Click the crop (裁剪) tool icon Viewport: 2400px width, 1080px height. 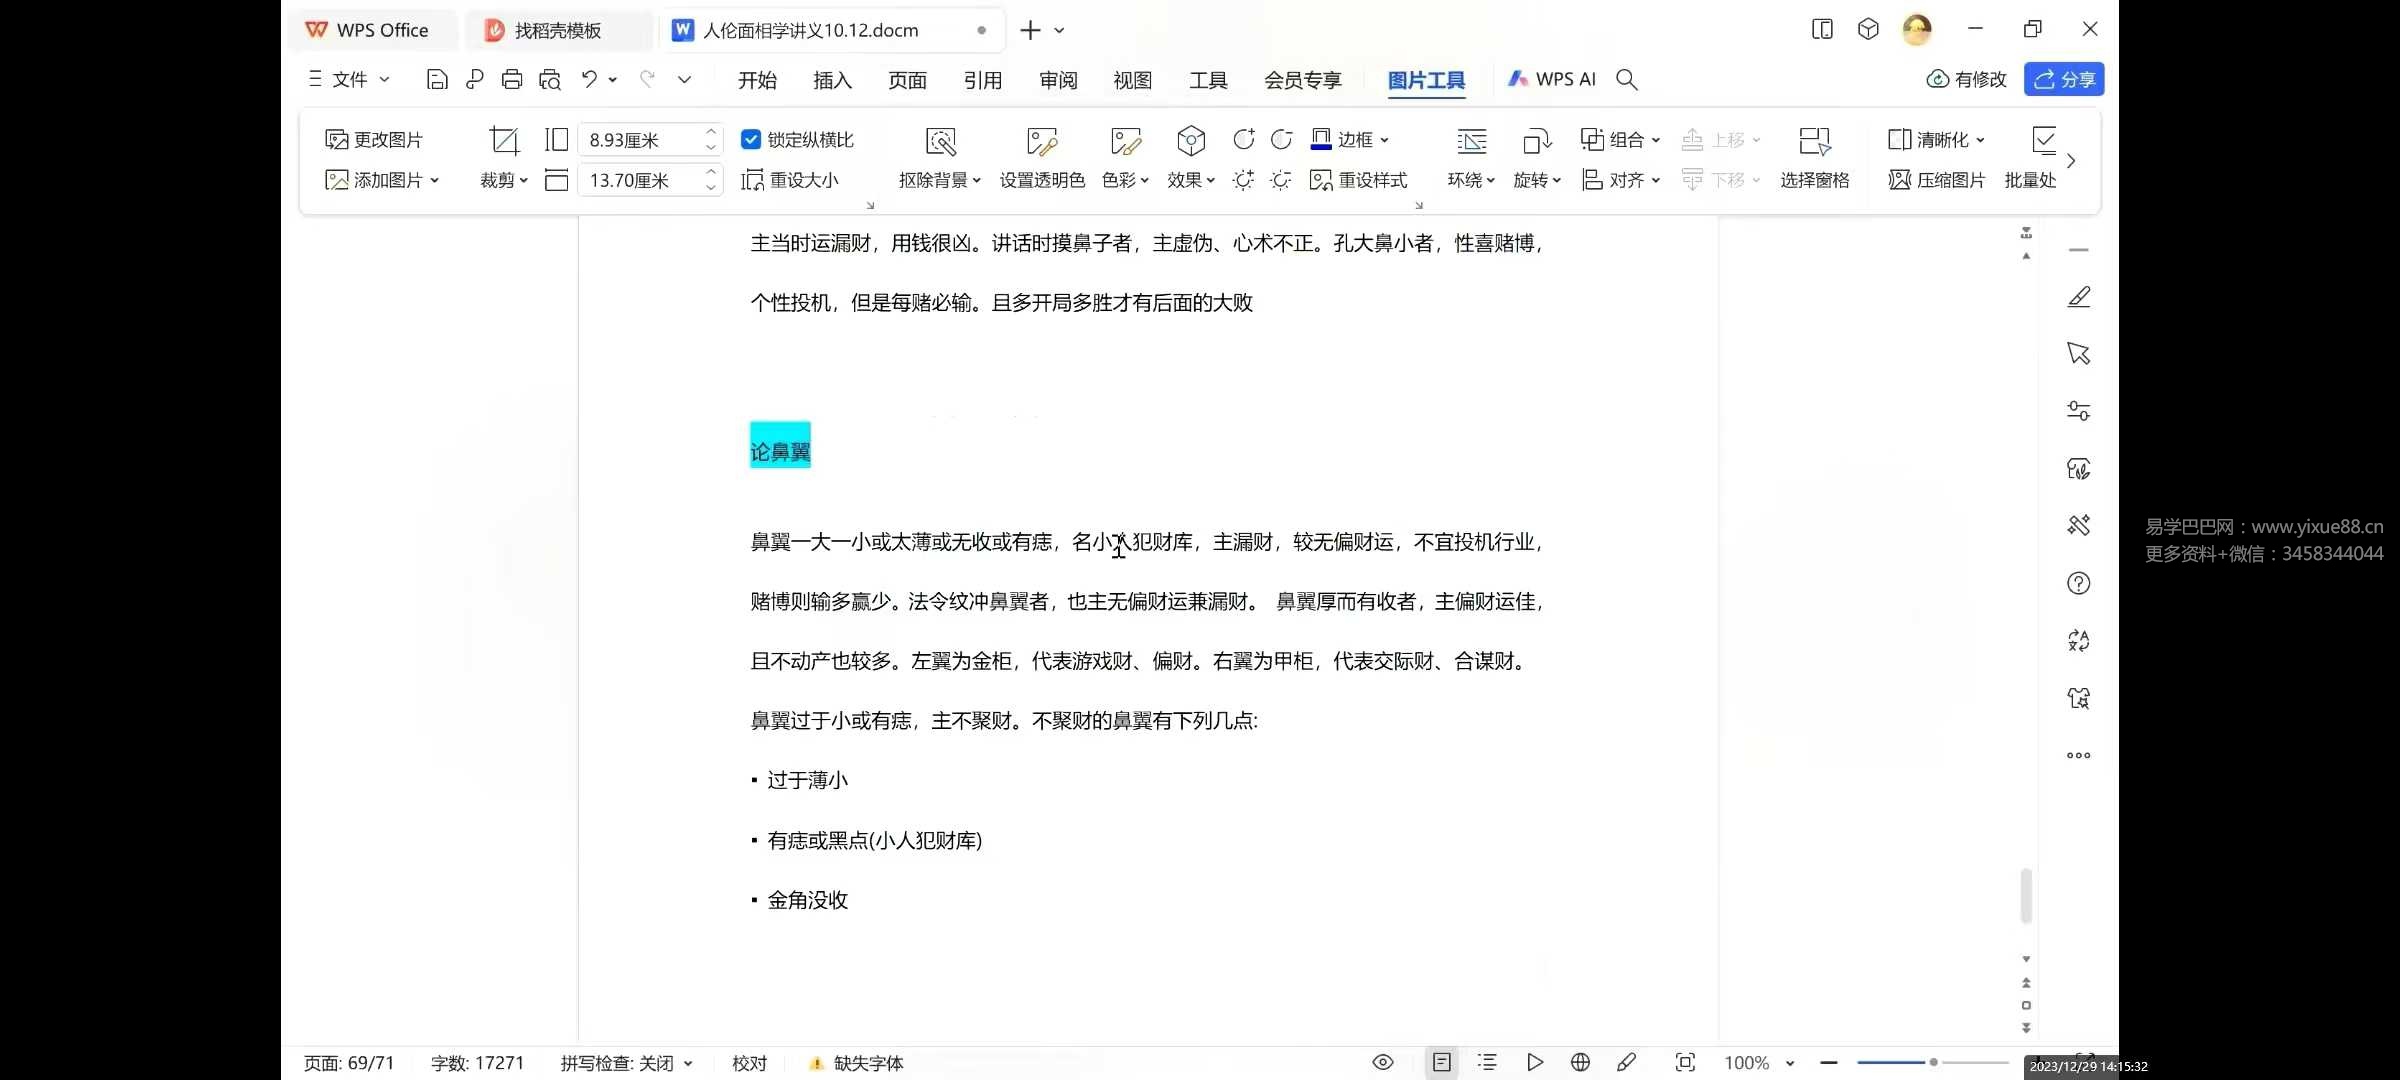[503, 141]
